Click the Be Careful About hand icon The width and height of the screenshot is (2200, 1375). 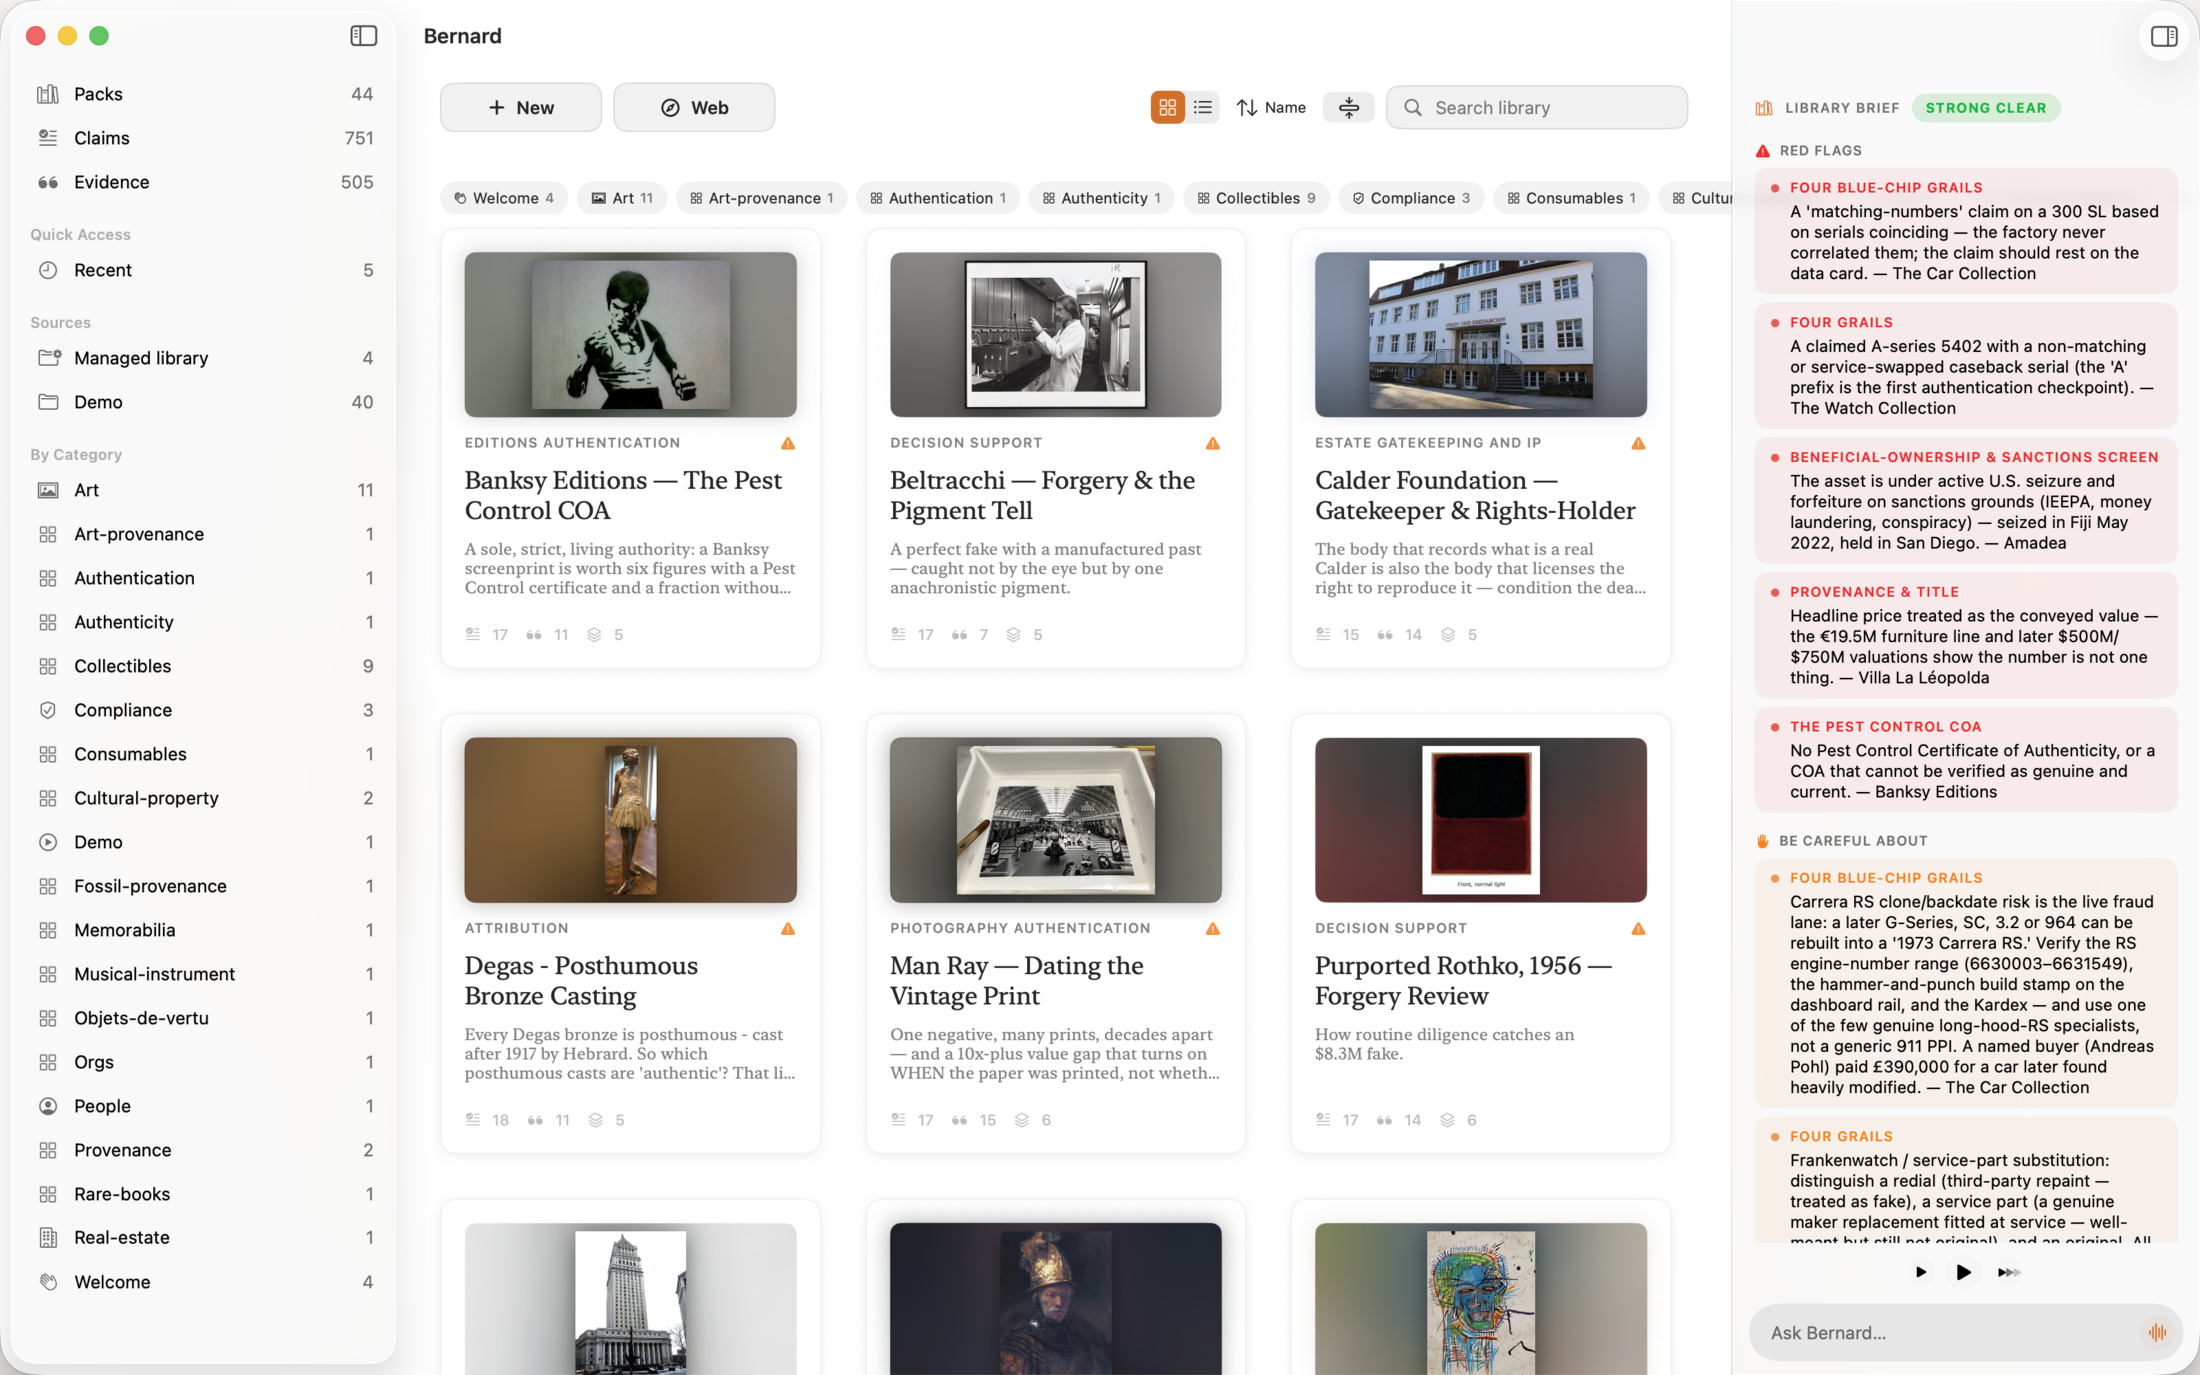point(1763,841)
